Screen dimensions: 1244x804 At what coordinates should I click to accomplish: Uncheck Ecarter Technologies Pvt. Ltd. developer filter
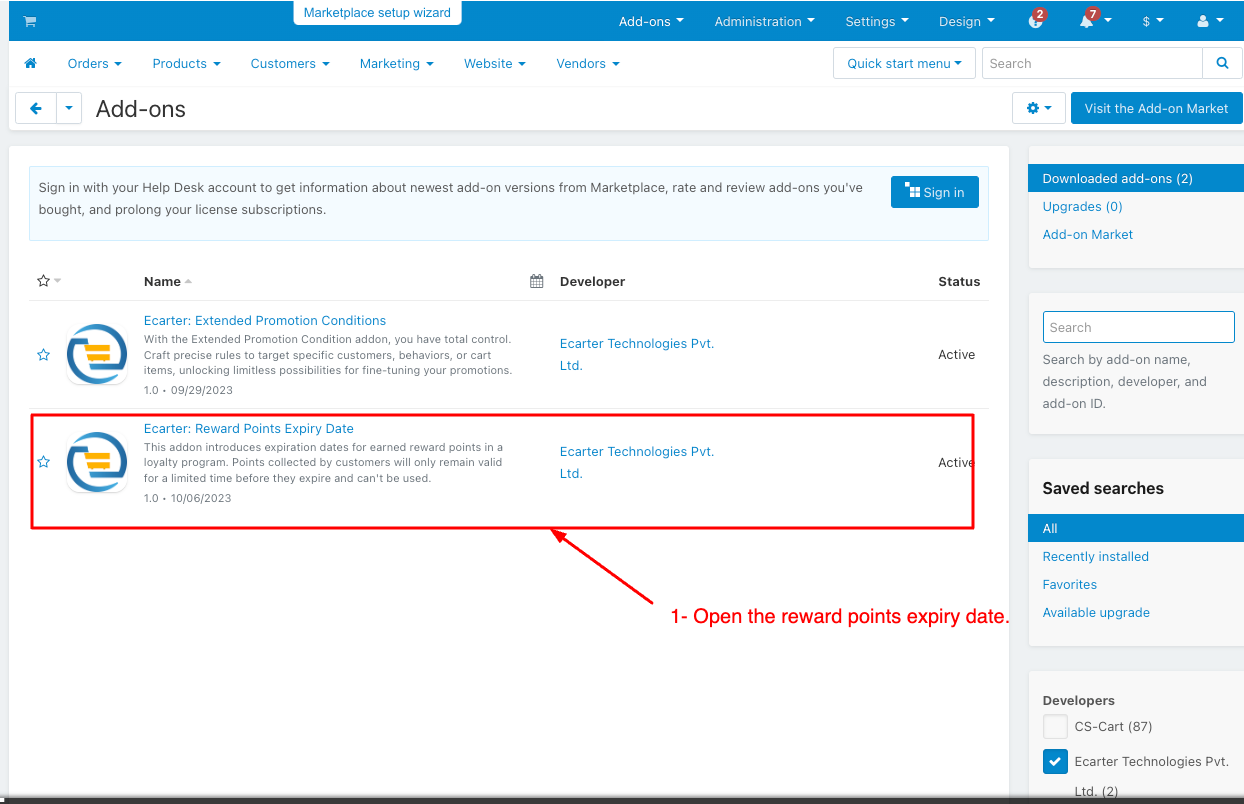point(1055,761)
